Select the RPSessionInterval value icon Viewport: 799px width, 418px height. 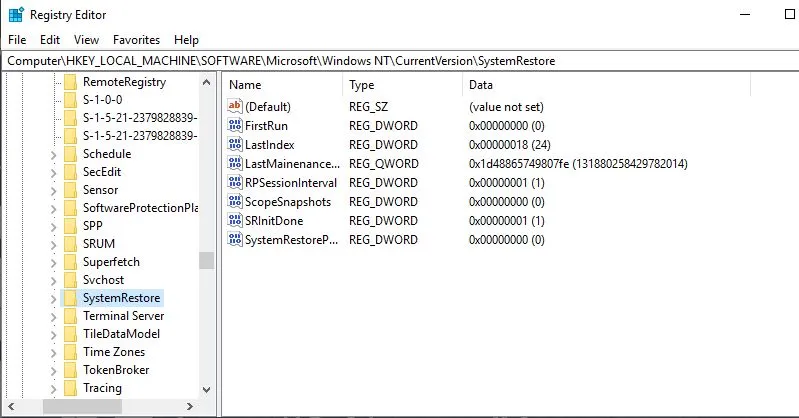(236, 182)
